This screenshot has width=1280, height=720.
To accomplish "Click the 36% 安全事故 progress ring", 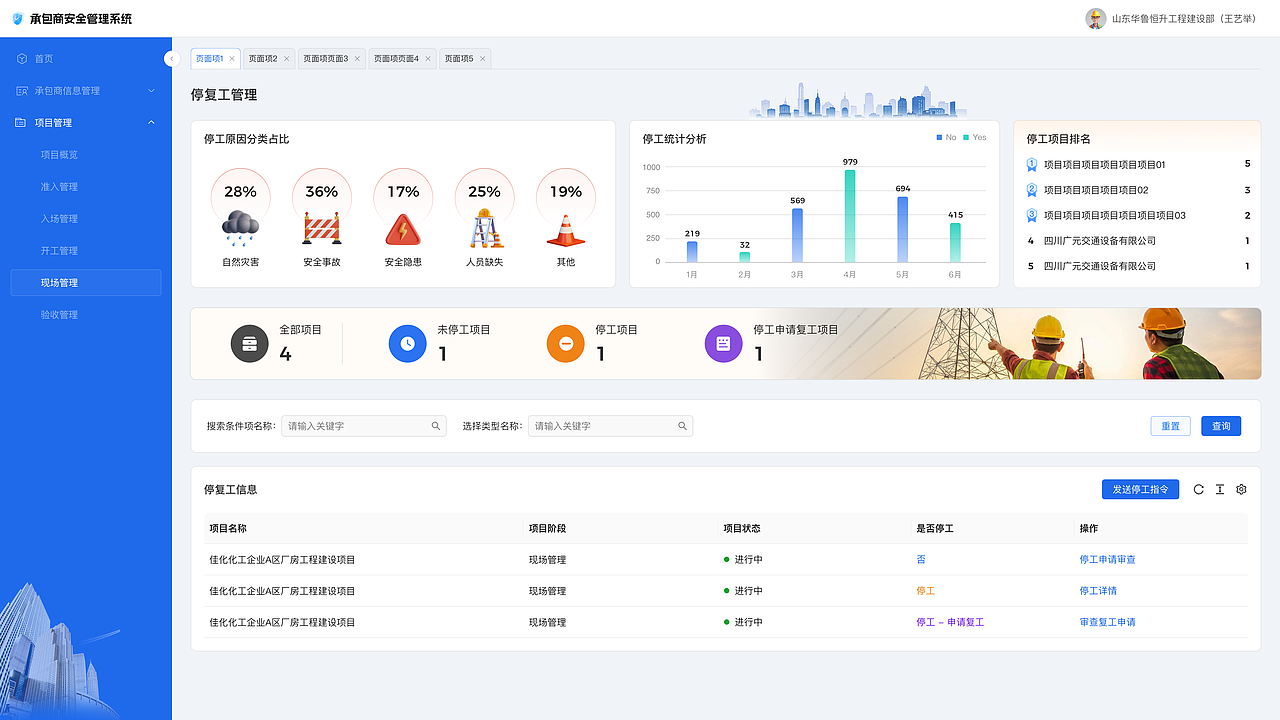I will point(321,191).
